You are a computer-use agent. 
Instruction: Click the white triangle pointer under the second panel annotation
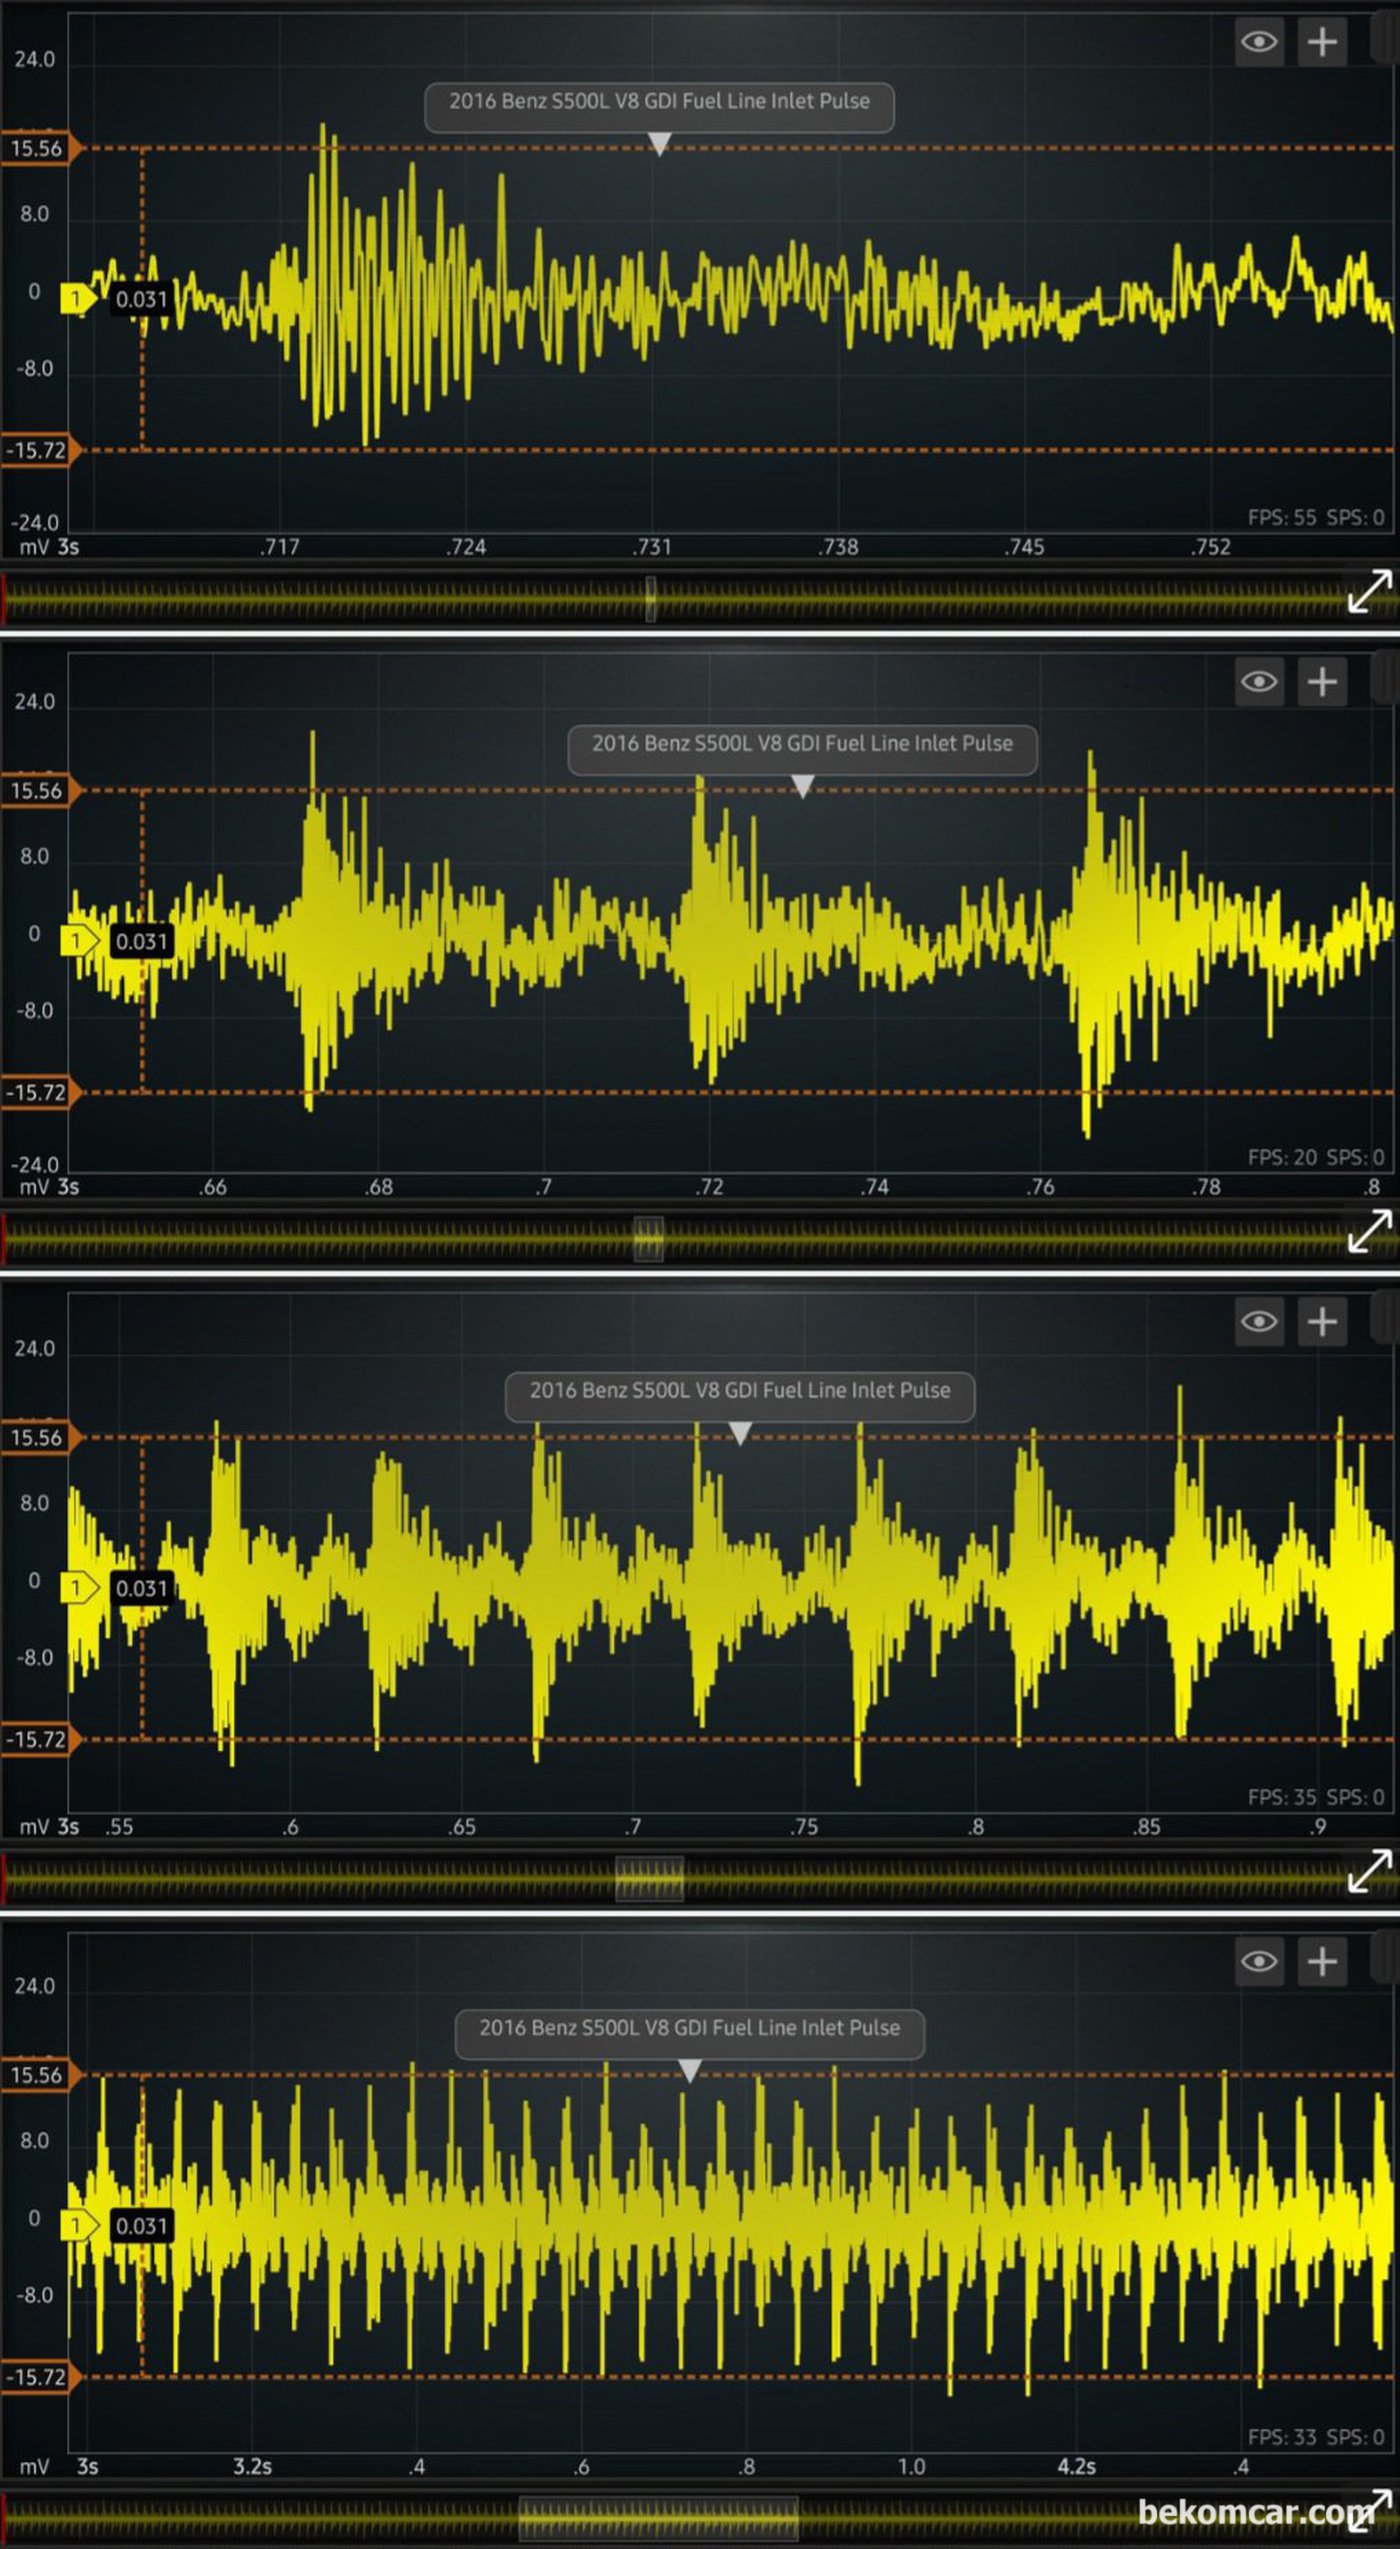pos(802,787)
